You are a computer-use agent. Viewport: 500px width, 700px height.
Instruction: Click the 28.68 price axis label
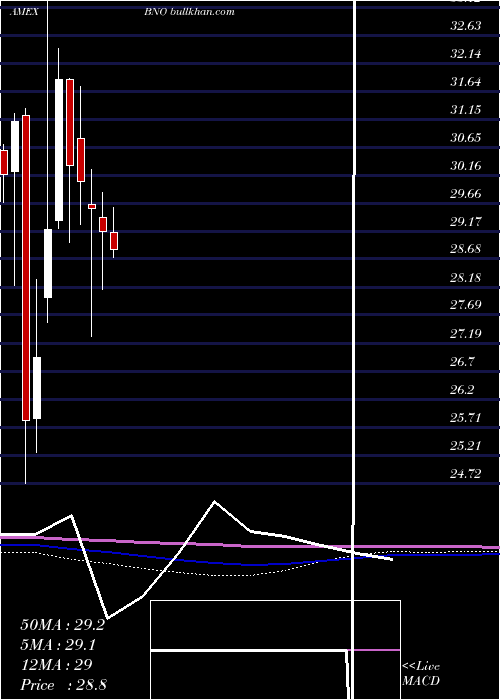tap(466, 249)
